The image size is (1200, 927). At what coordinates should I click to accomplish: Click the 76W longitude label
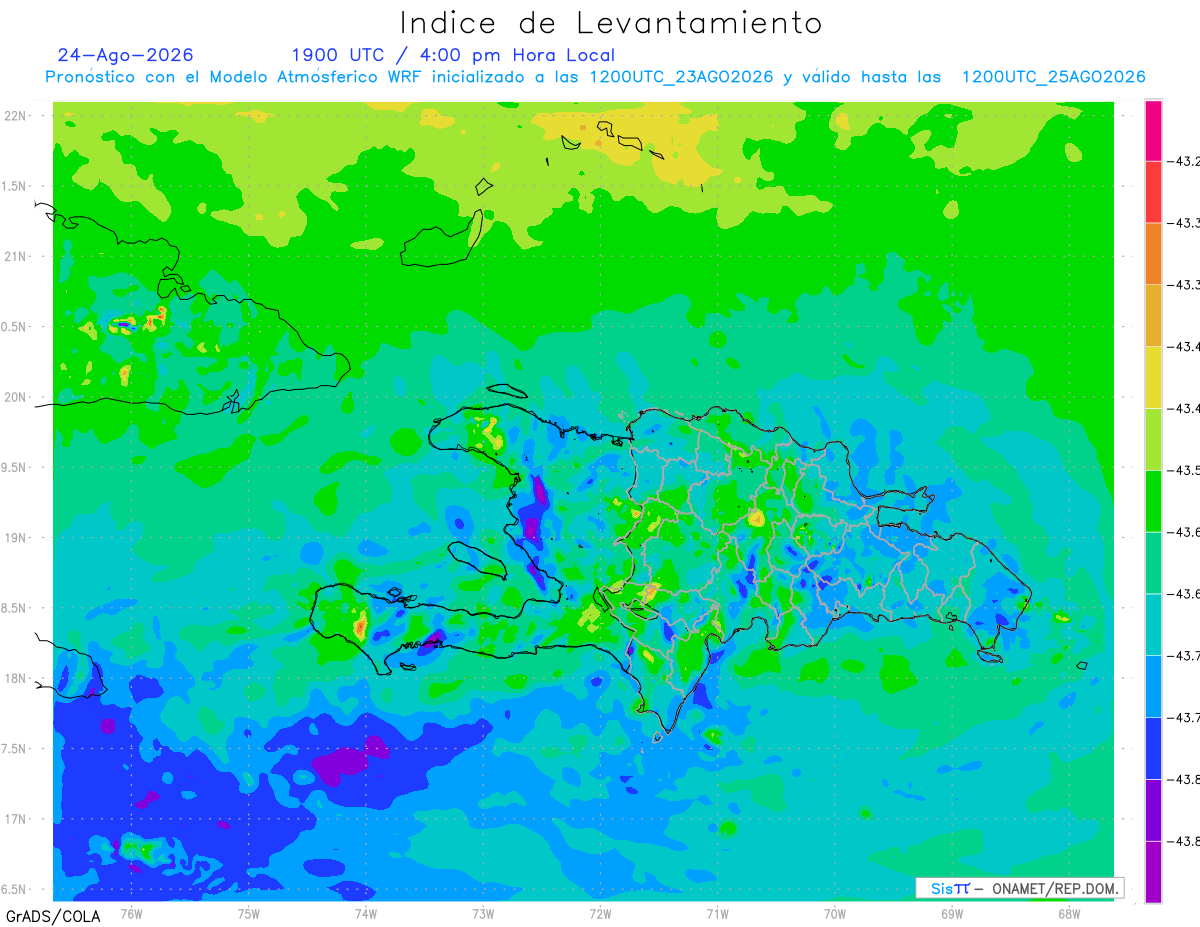pos(131,913)
